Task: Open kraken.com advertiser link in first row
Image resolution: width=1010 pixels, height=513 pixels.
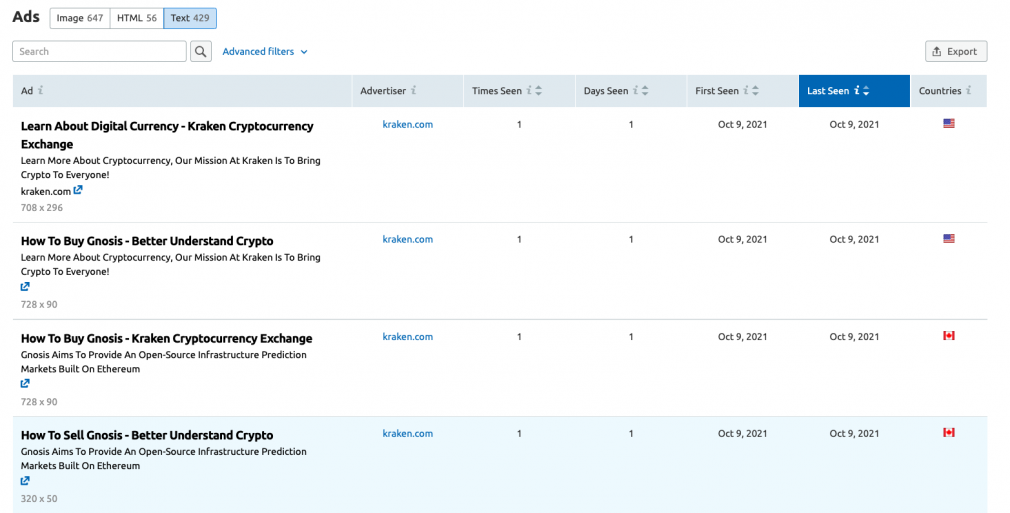Action: pos(408,124)
